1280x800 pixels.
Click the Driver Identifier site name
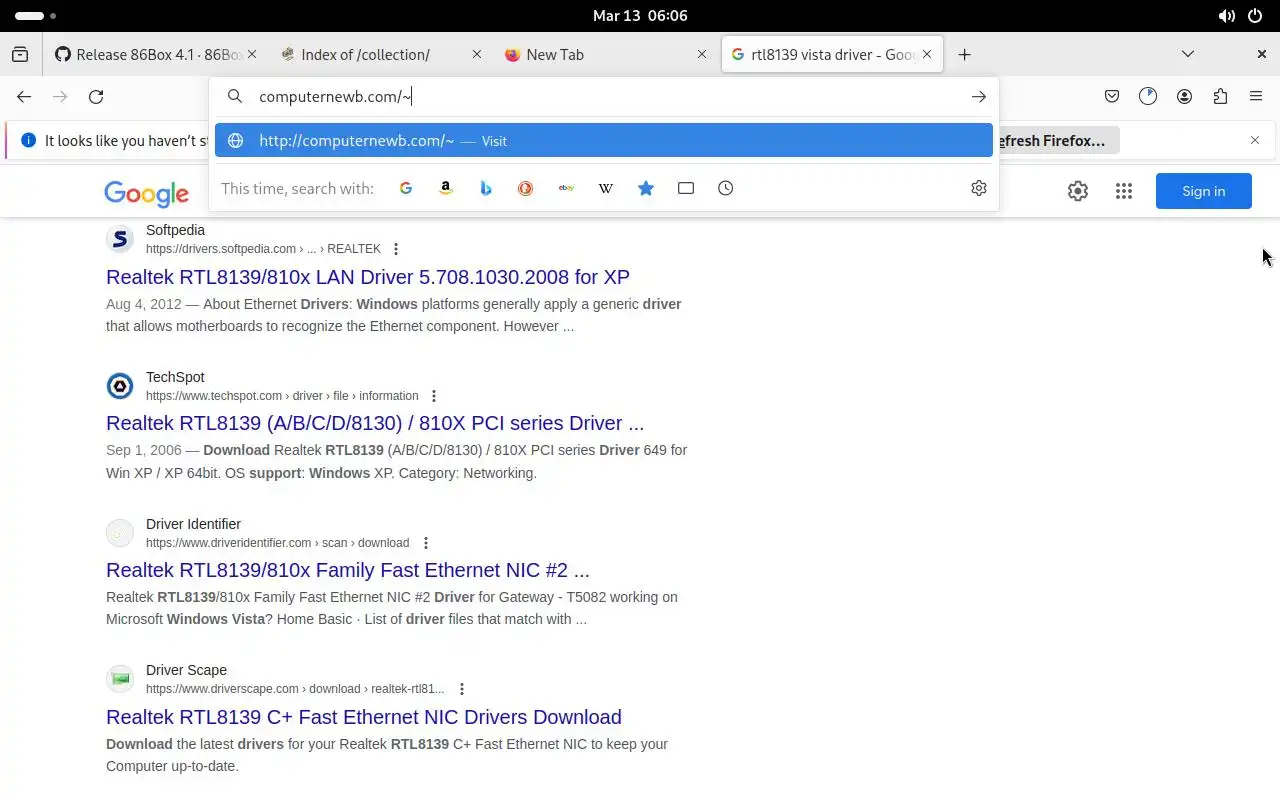pos(193,524)
